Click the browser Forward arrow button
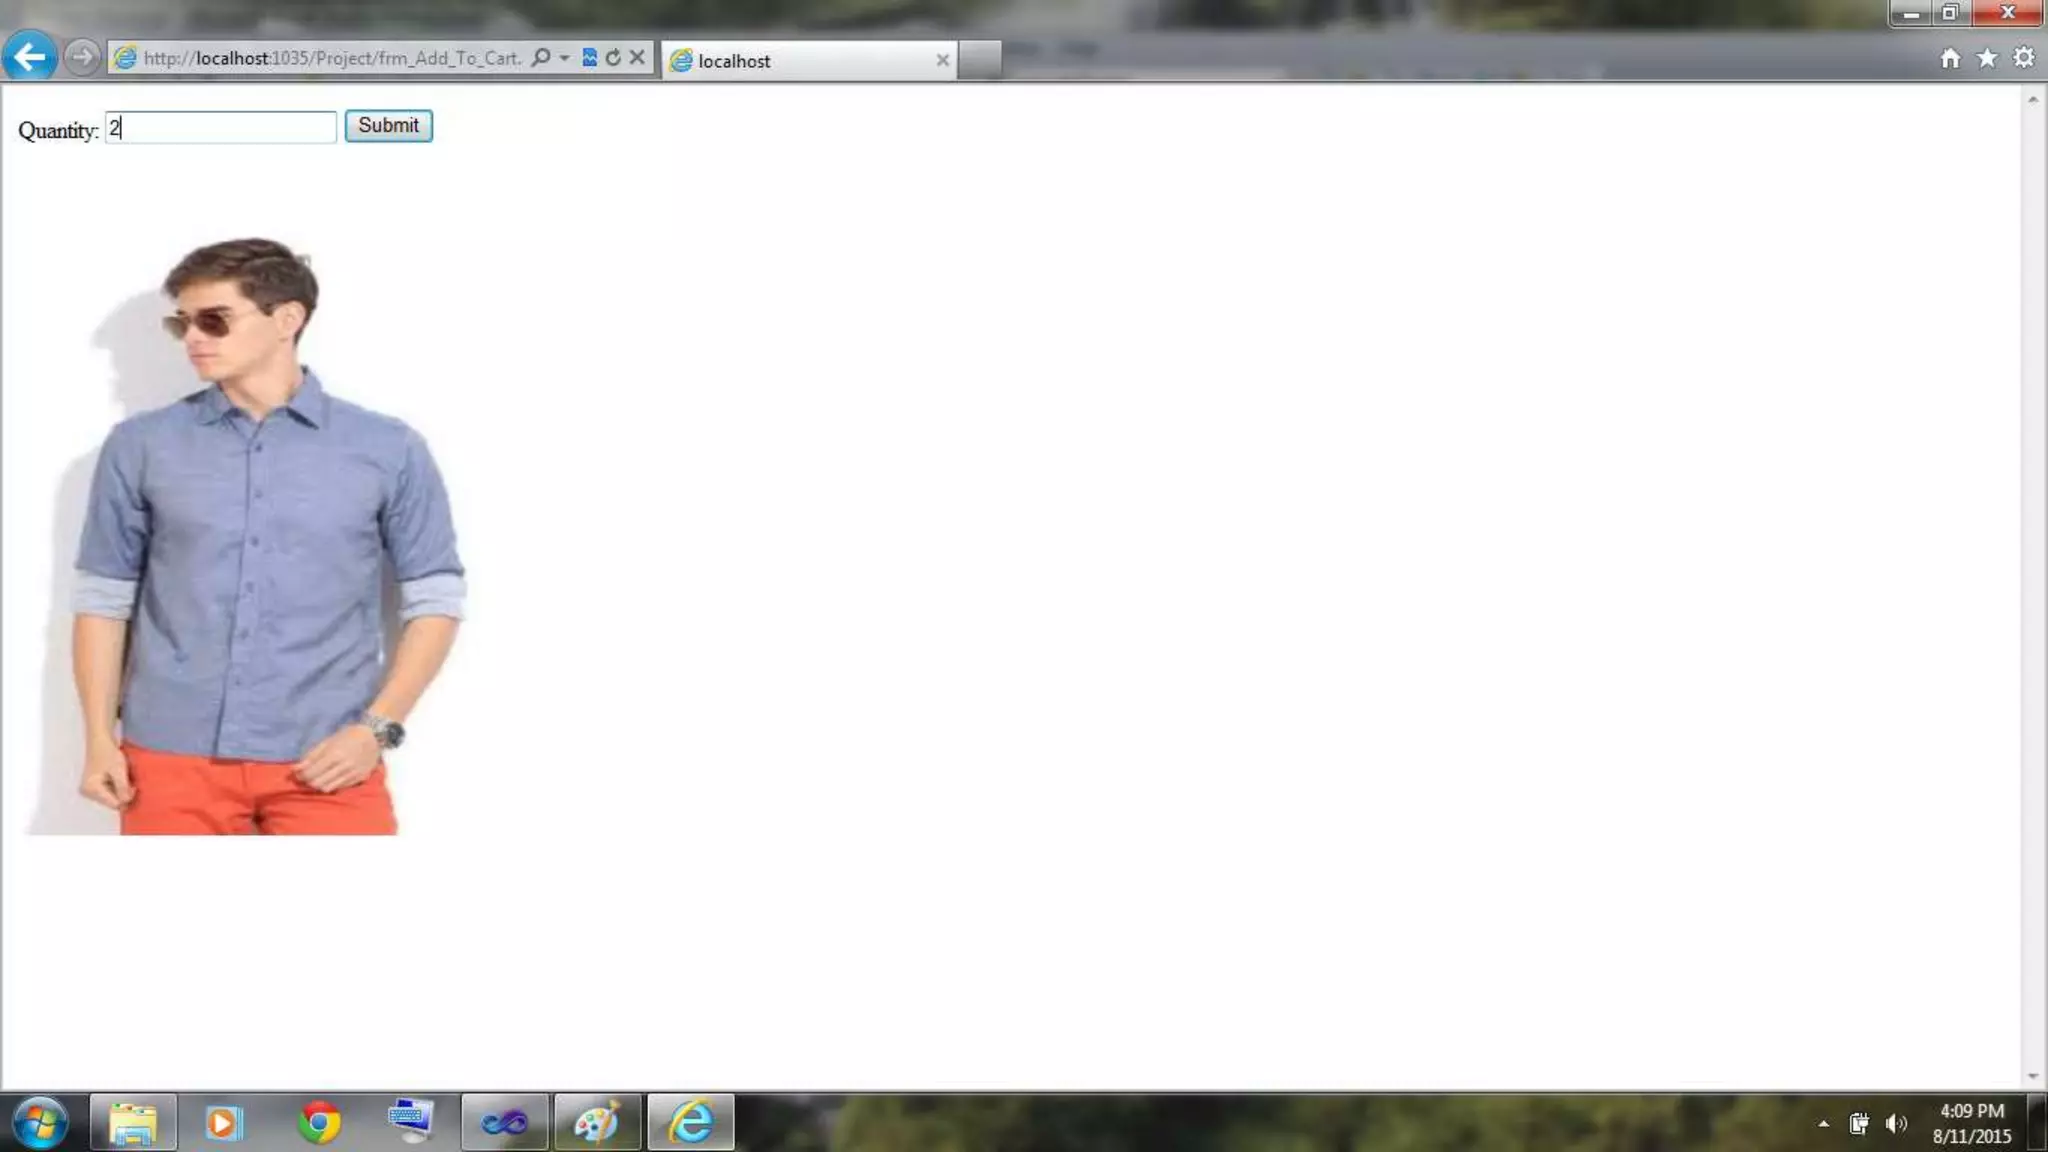The width and height of the screenshot is (2048, 1152). click(82, 57)
